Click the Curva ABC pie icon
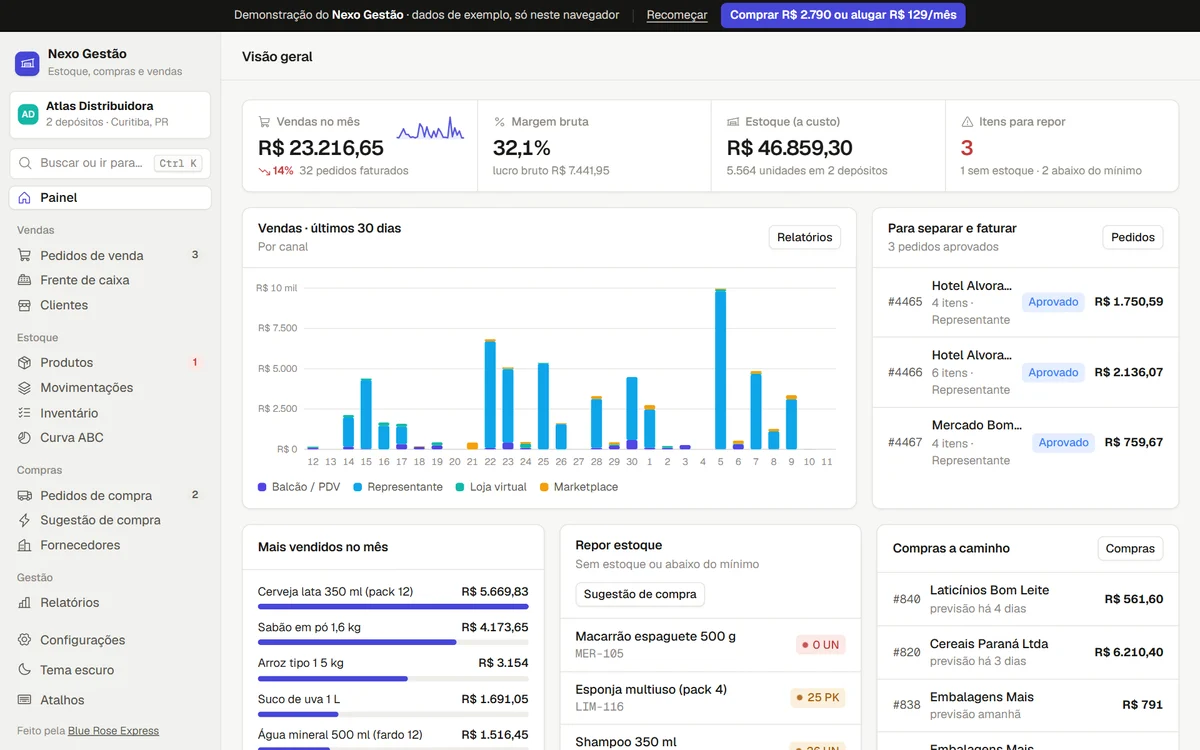Screen dimensions: 1200x750 point(25,437)
